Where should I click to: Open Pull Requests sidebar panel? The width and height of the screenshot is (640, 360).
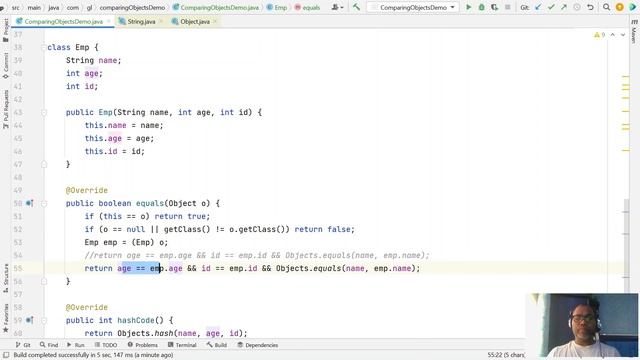pyautogui.click(x=6, y=109)
